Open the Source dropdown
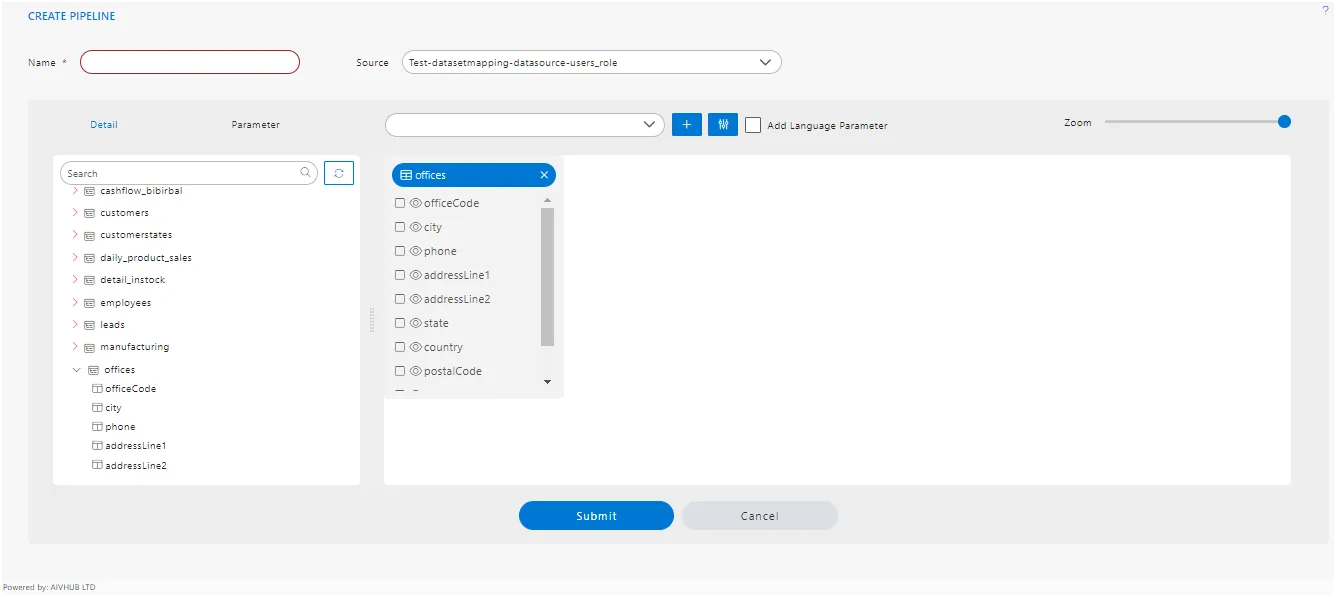 point(591,62)
